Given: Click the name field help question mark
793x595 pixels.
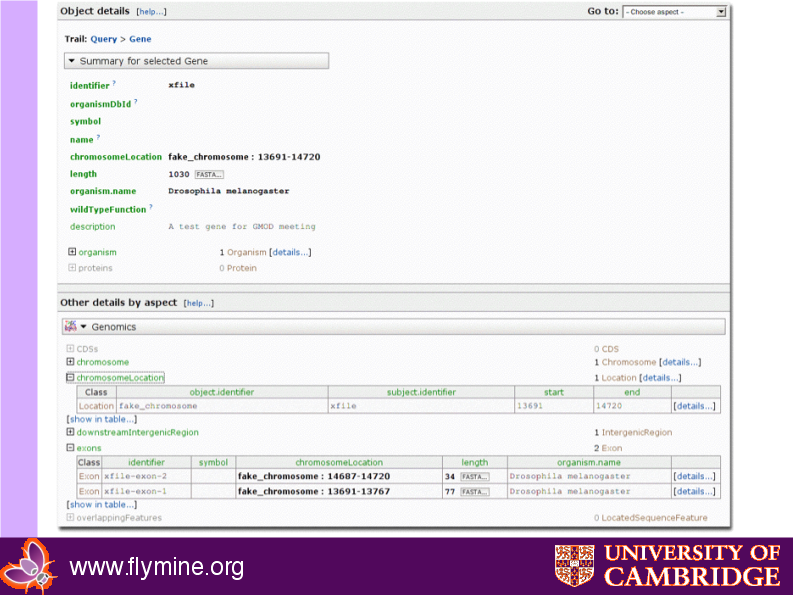Looking at the screenshot, I should [x=98, y=137].
